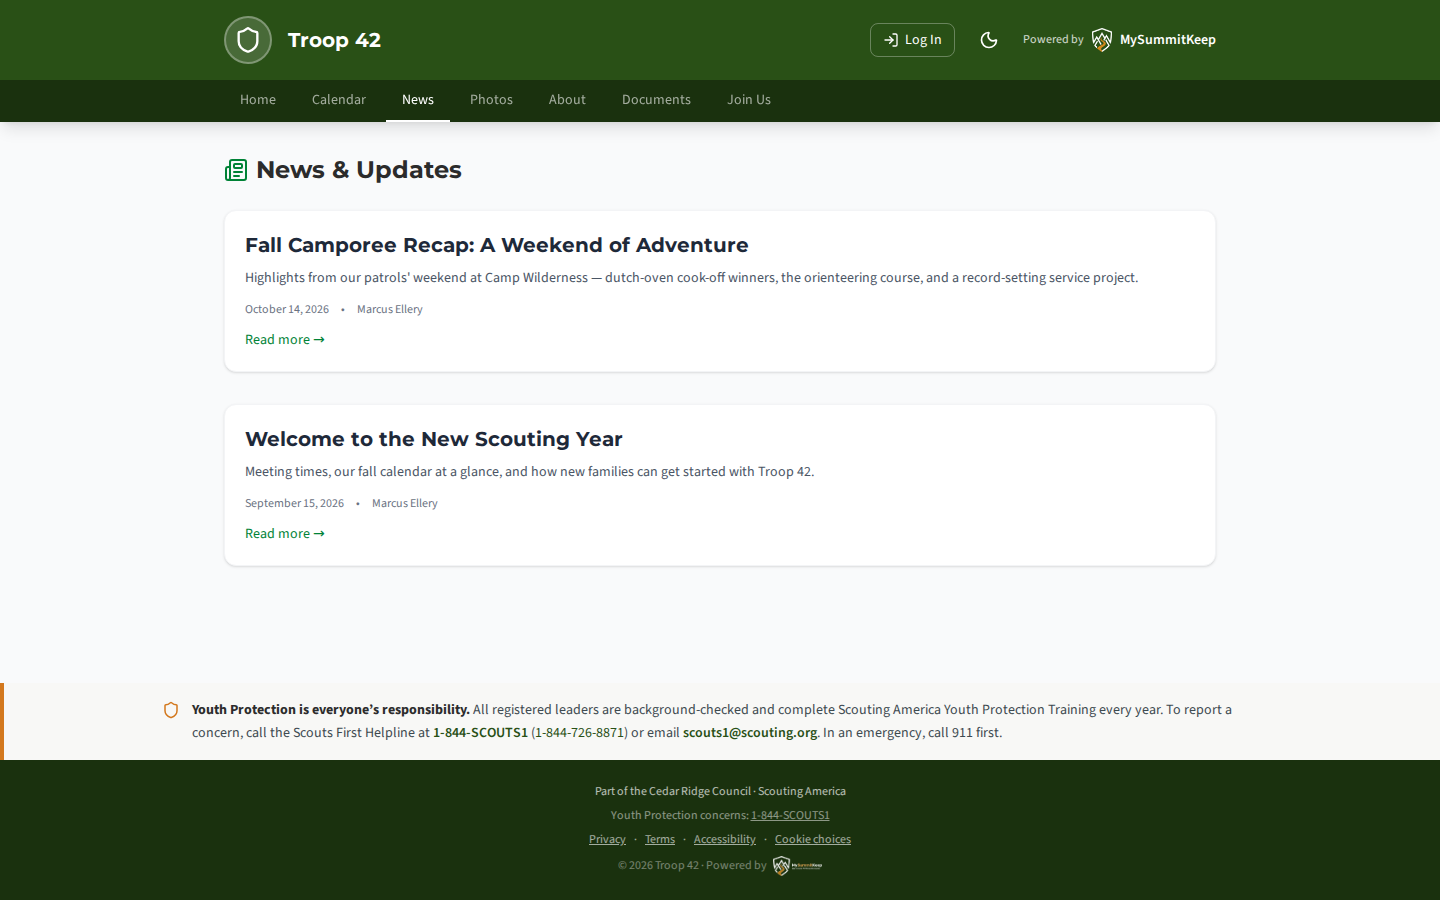
Task: Call the 1-844-SCOUTS1 helpline link in banner
Action: [x=480, y=733]
